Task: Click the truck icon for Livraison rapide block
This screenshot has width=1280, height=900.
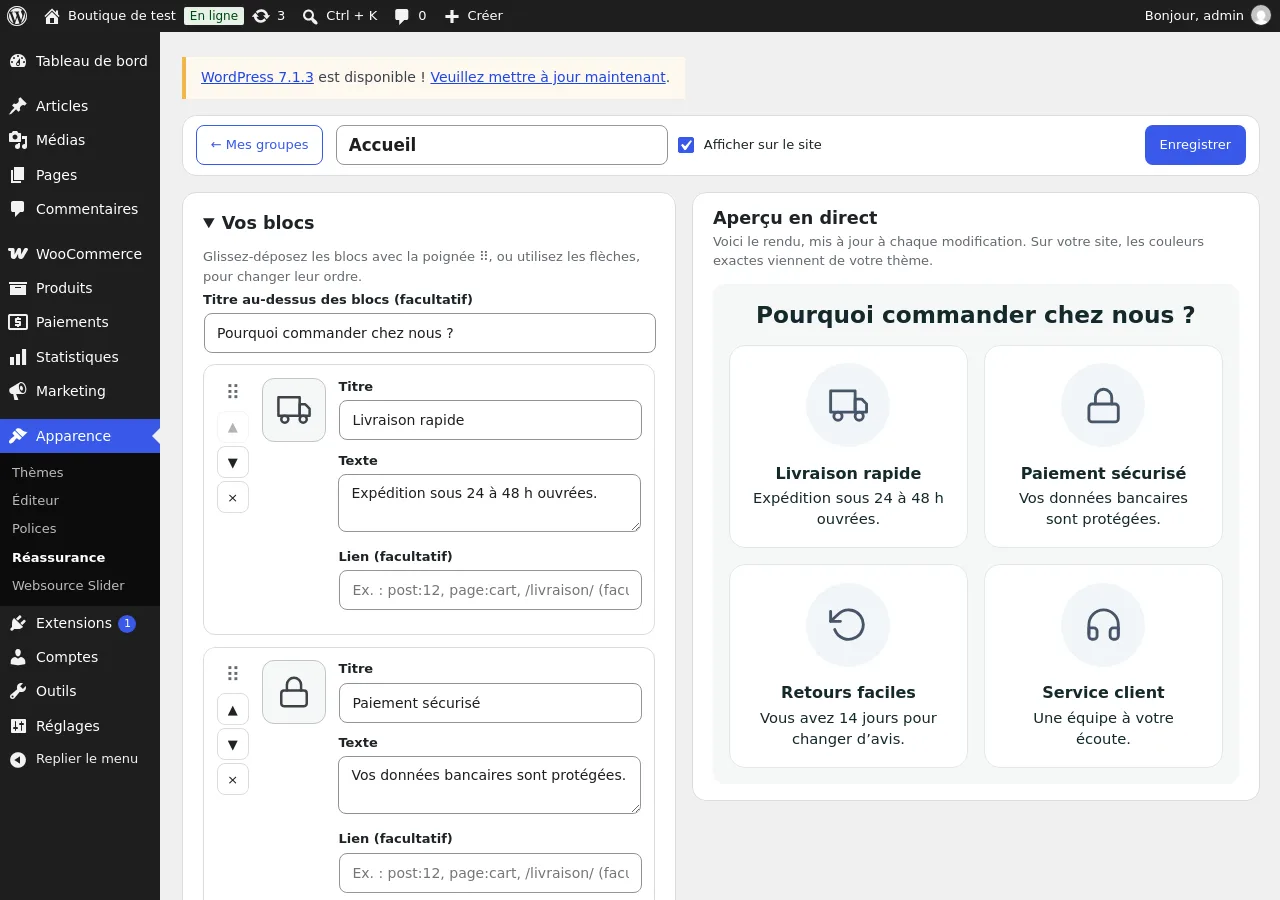Action: pos(294,410)
